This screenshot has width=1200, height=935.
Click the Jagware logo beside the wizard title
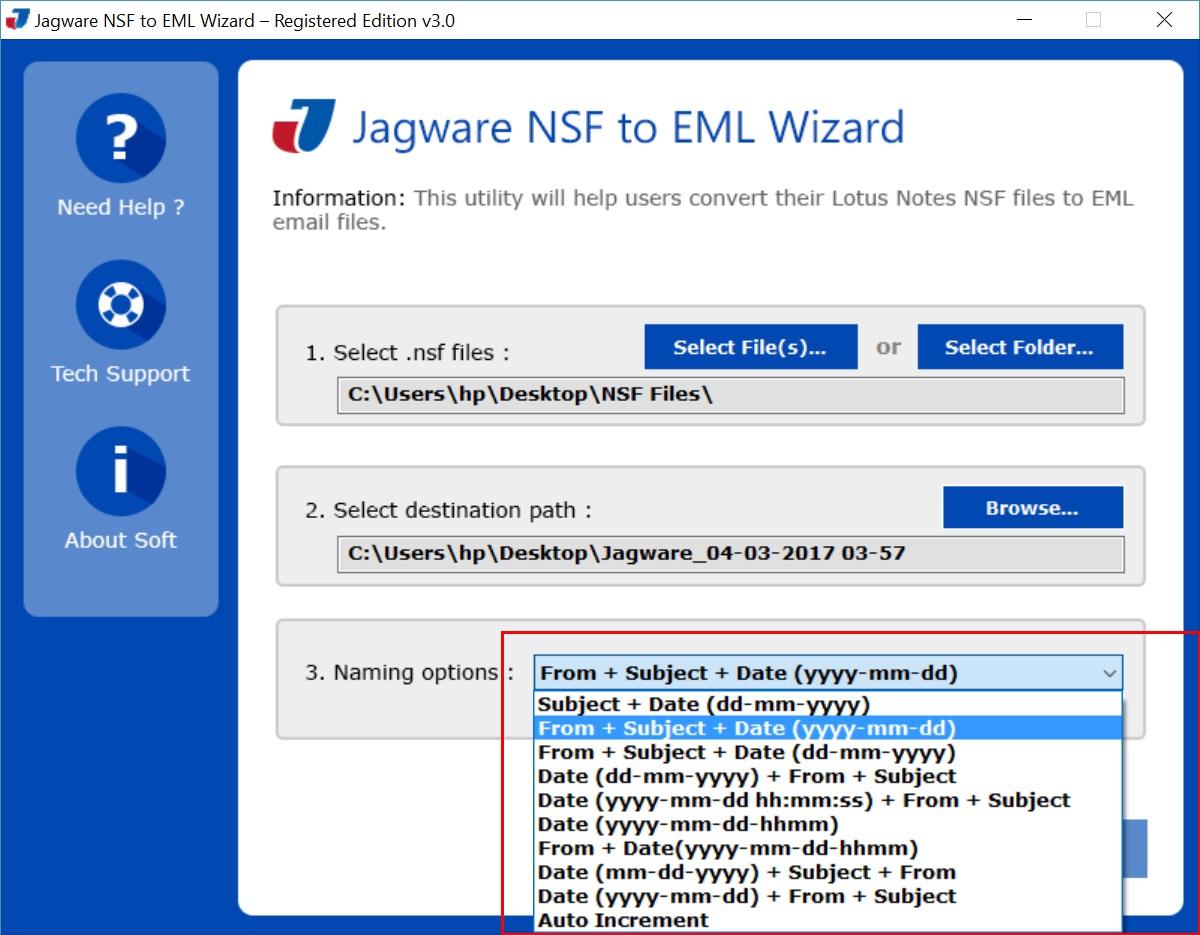click(304, 127)
